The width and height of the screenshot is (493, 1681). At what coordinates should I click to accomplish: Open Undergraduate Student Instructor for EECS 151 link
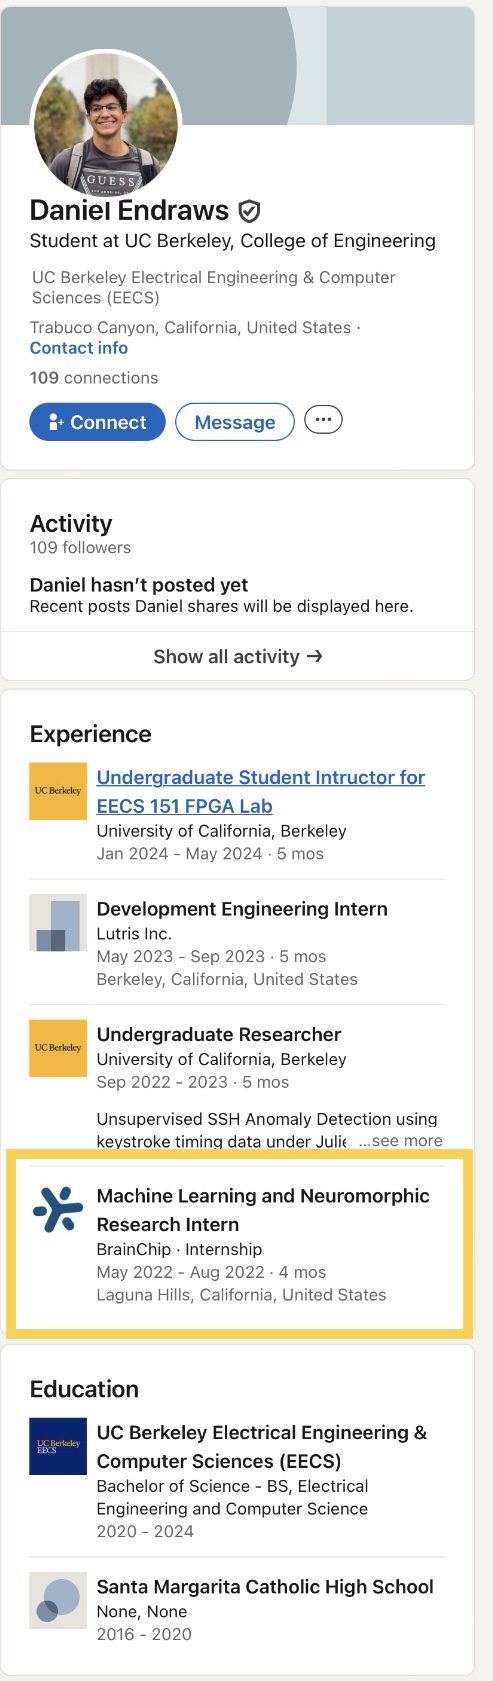pos(261,791)
